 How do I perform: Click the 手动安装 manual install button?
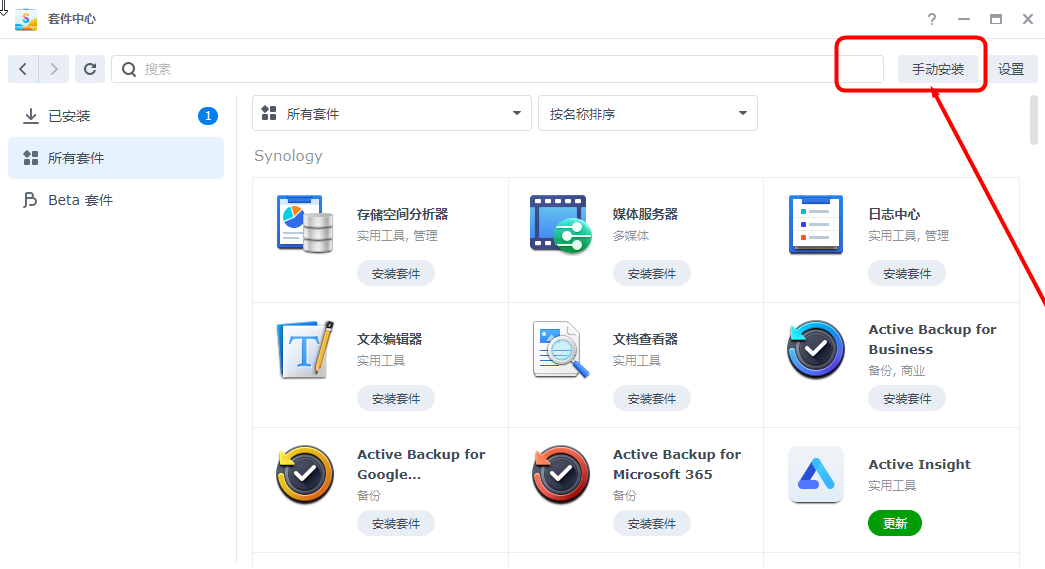point(938,69)
